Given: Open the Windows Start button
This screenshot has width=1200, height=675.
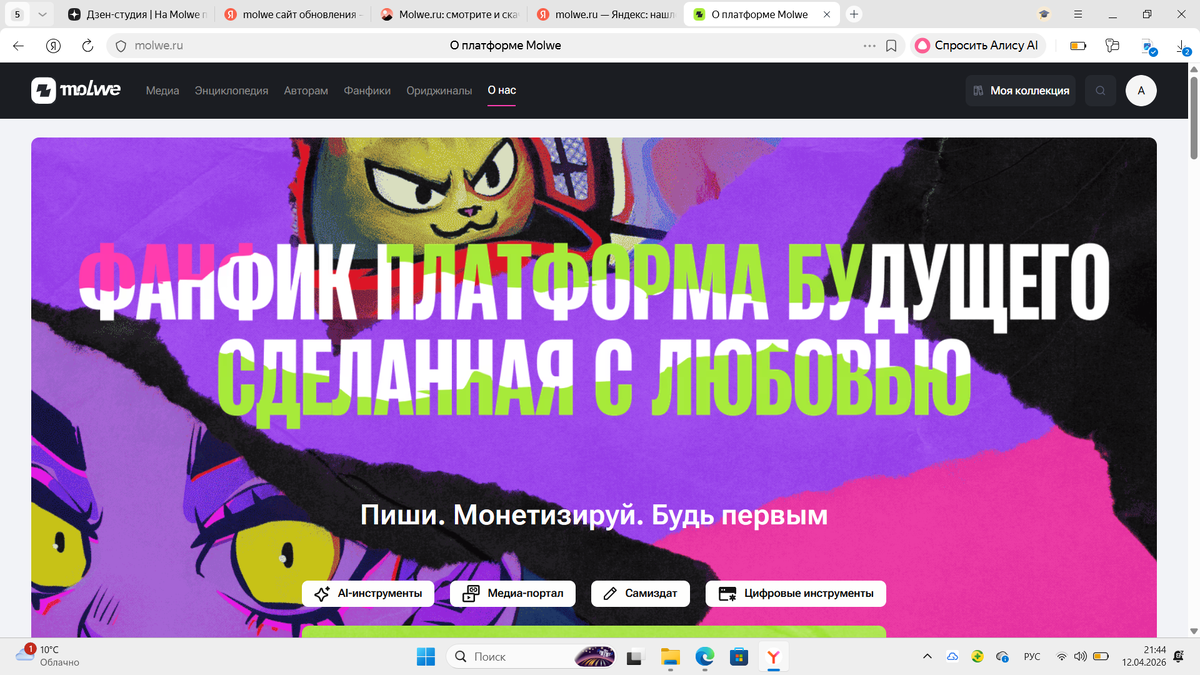Looking at the screenshot, I should pos(426,657).
